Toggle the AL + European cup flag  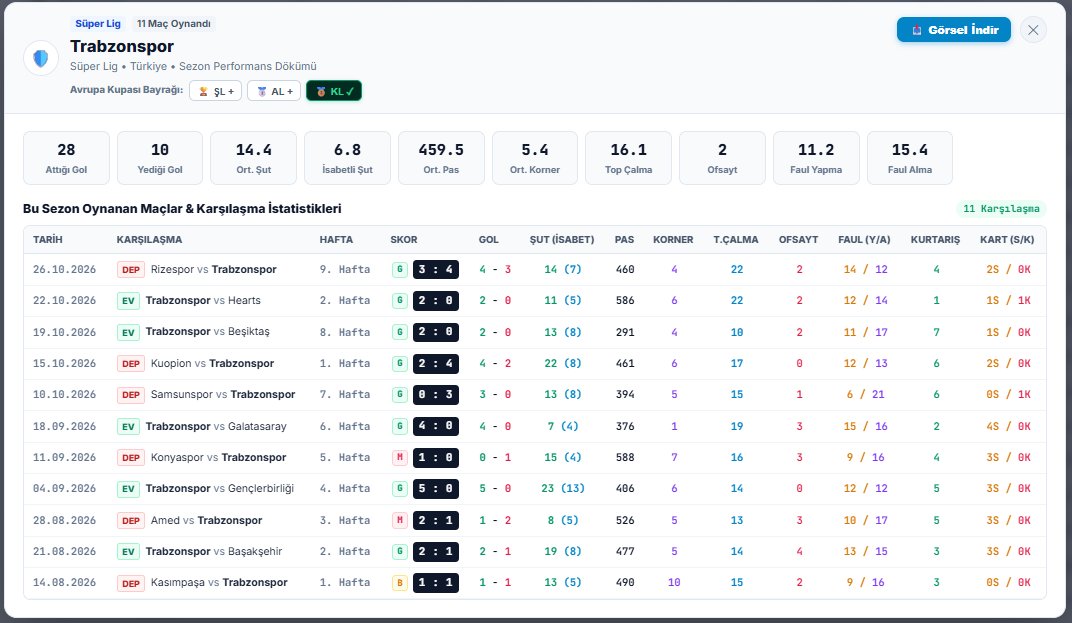pyautogui.click(x=273, y=91)
